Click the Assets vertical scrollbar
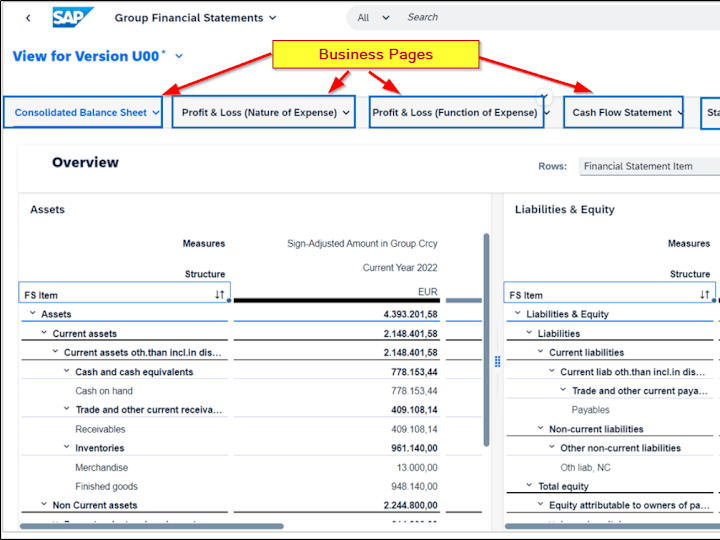Screen dimensions: 720x540 (x=486, y=340)
